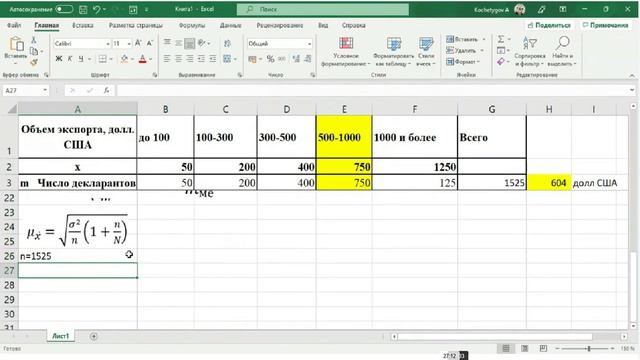Switch to the Формулы tab
This screenshot has width=640, height=360.
click(x=191, y=25)
